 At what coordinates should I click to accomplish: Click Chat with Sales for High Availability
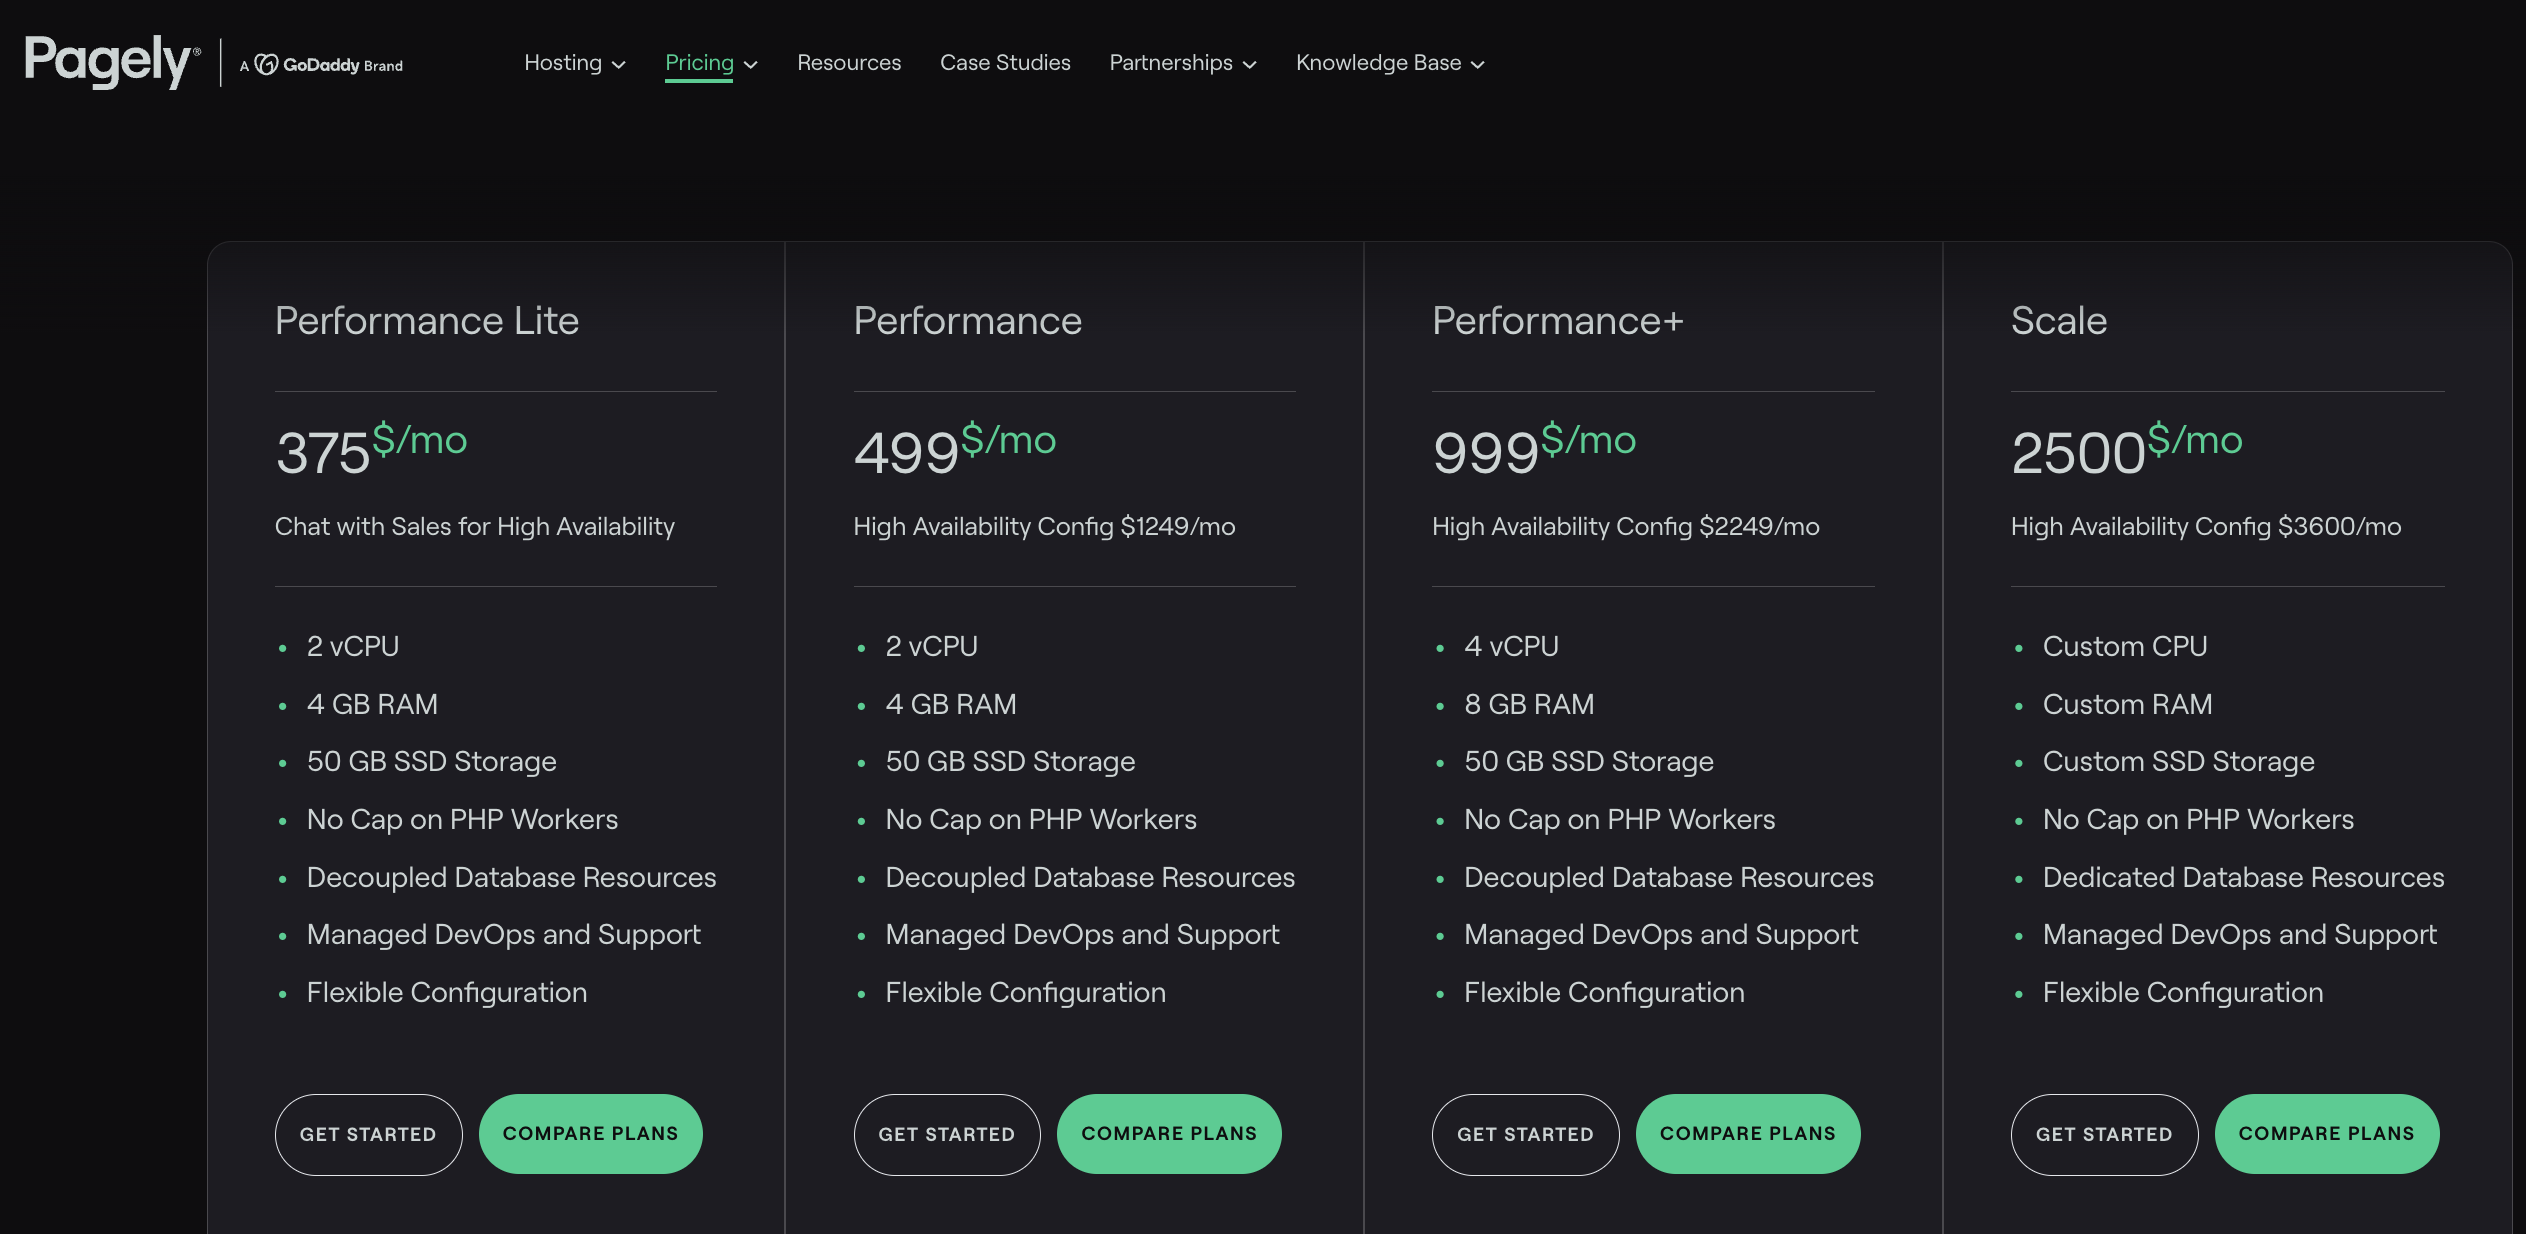[x=475, y=526]
